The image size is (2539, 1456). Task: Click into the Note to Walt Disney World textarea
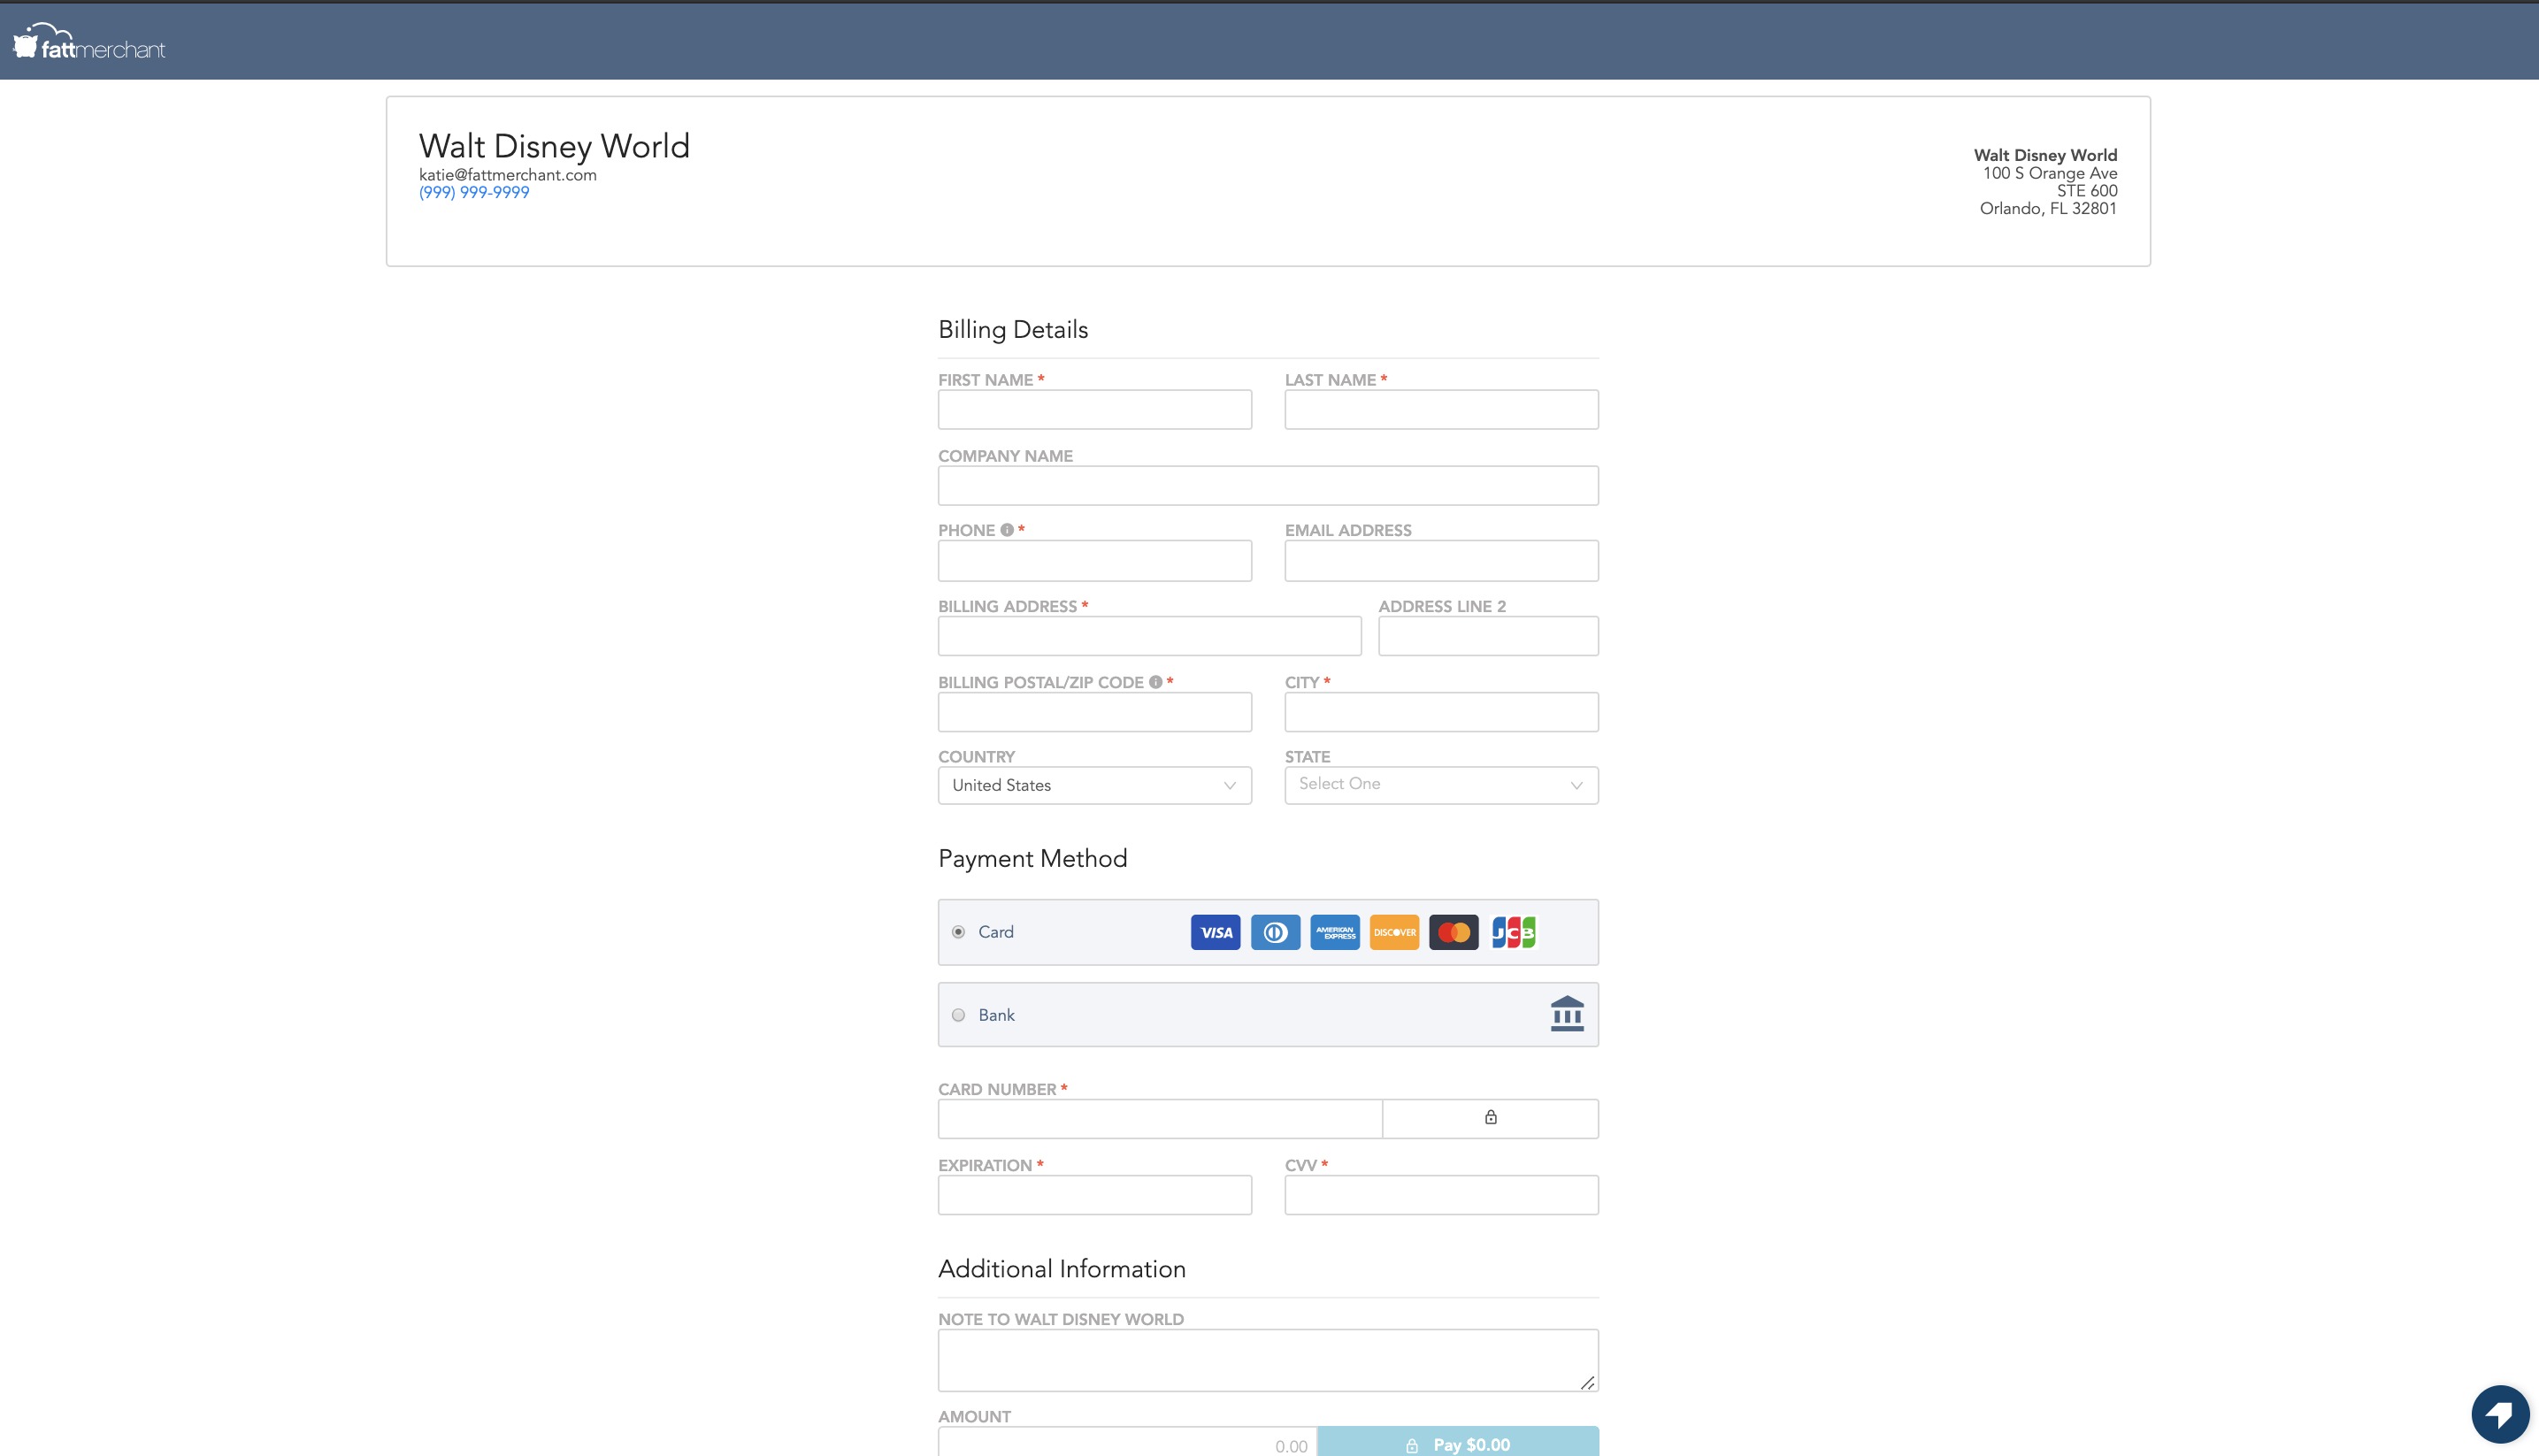tap(1267, 1360)
